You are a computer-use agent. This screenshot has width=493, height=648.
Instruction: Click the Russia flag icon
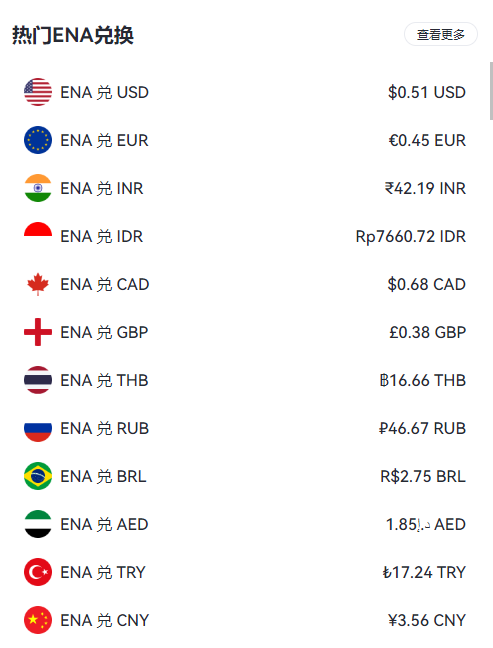coord(38,428)
